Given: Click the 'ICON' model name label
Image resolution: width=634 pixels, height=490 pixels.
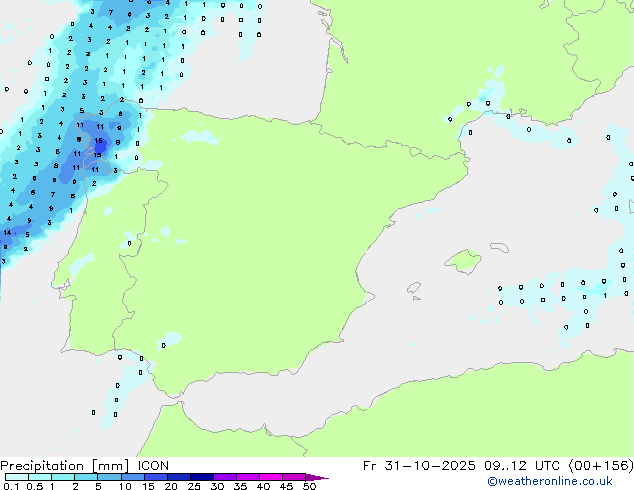Looking at the screenshot, I should tap(153, 466).
